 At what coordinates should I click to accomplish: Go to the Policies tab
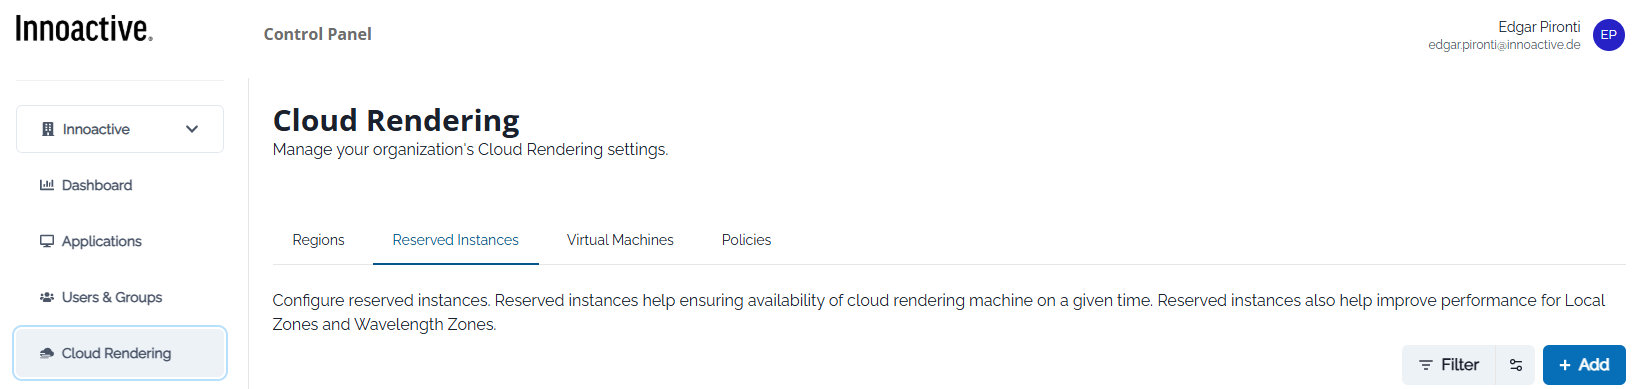[746, 240]
